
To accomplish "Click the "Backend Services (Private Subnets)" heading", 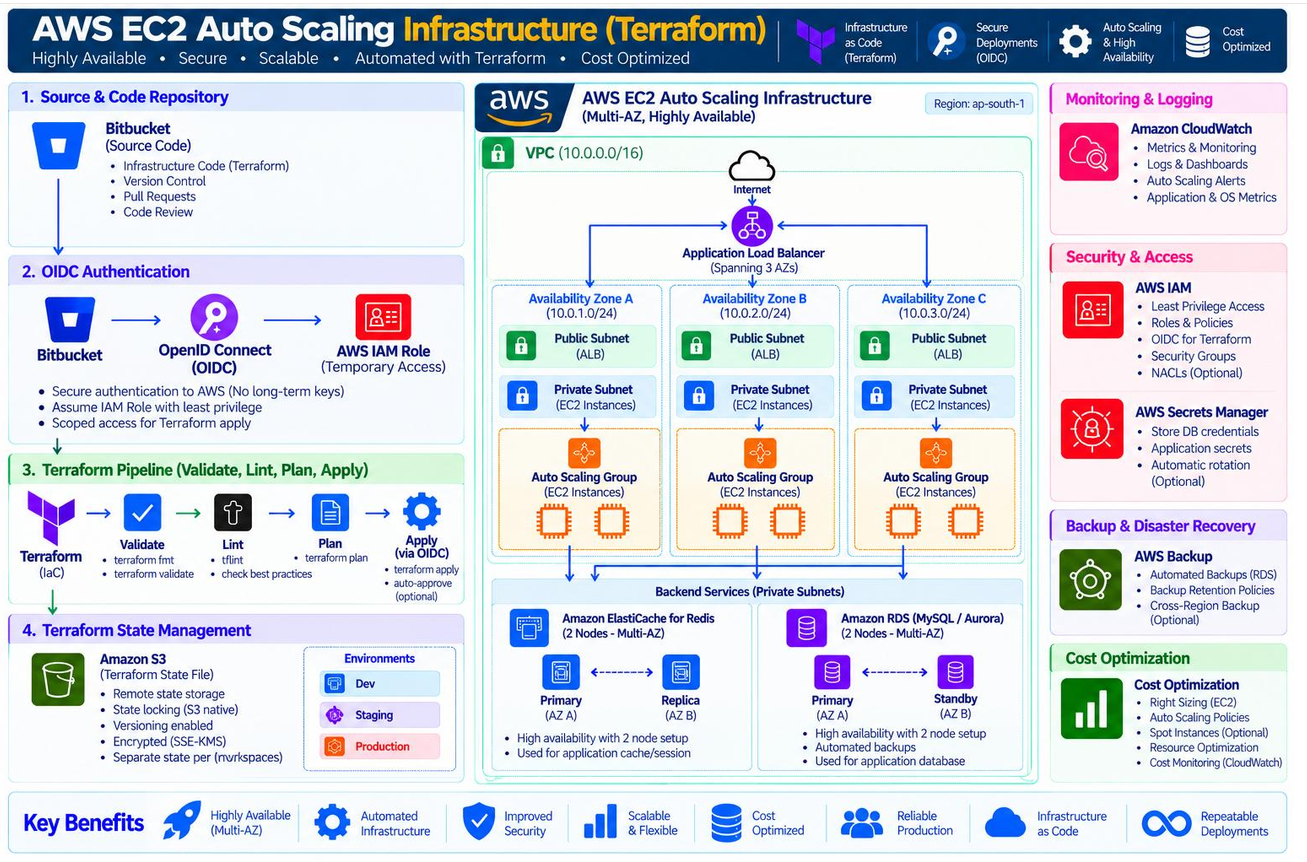I will point(750,592).
